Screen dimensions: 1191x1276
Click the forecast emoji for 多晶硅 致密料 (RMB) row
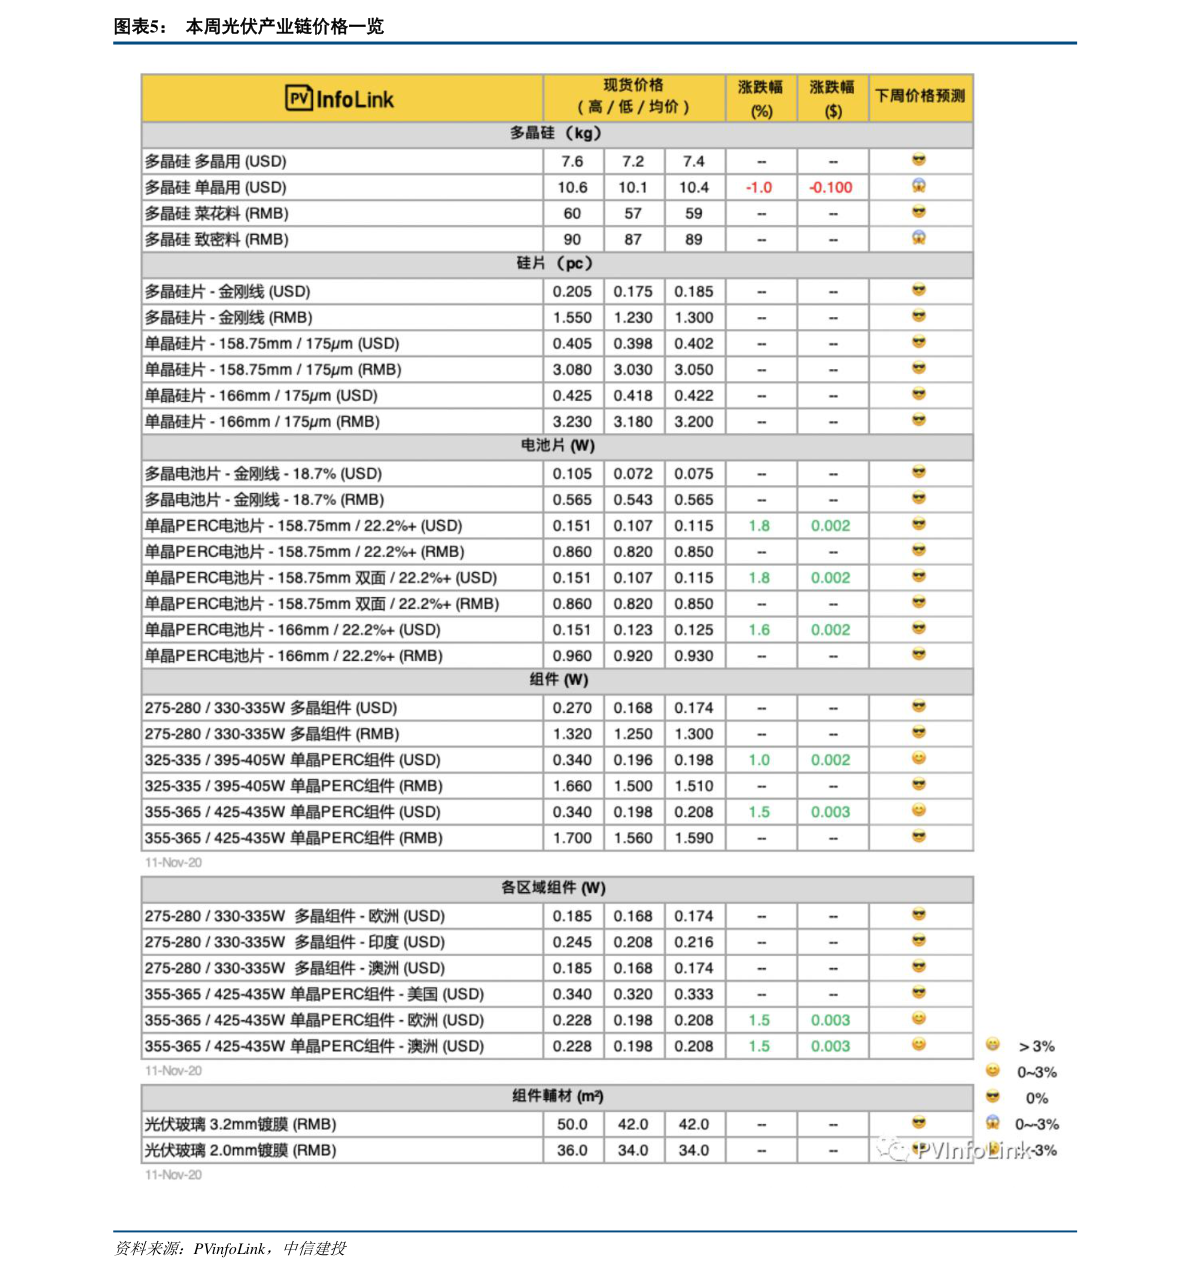(919, 238)
